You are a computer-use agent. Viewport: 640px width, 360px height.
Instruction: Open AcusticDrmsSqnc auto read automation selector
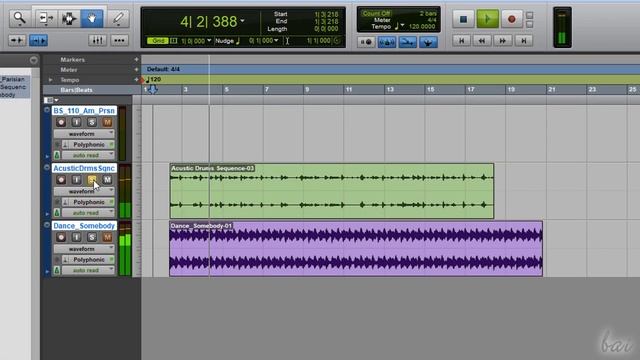click(88, 213)
